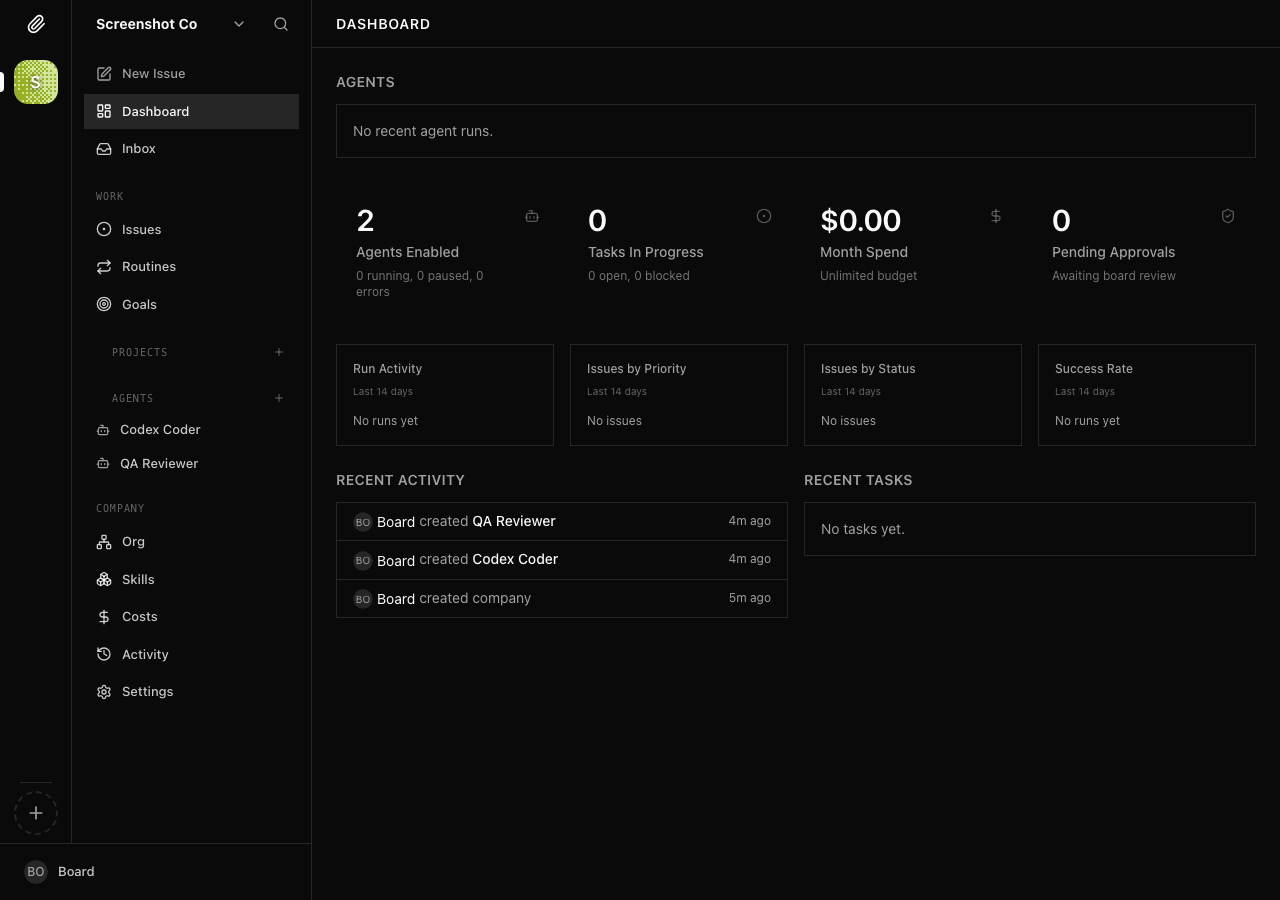Image resolution: width=1280 pixels, height=900 pixels.
Task: Click the Codex Coder robot icon
Action: [x=103, y=430]
